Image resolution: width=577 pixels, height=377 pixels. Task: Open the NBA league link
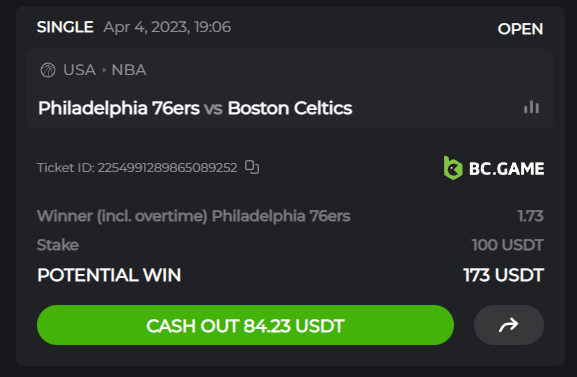tap(129, 70)
